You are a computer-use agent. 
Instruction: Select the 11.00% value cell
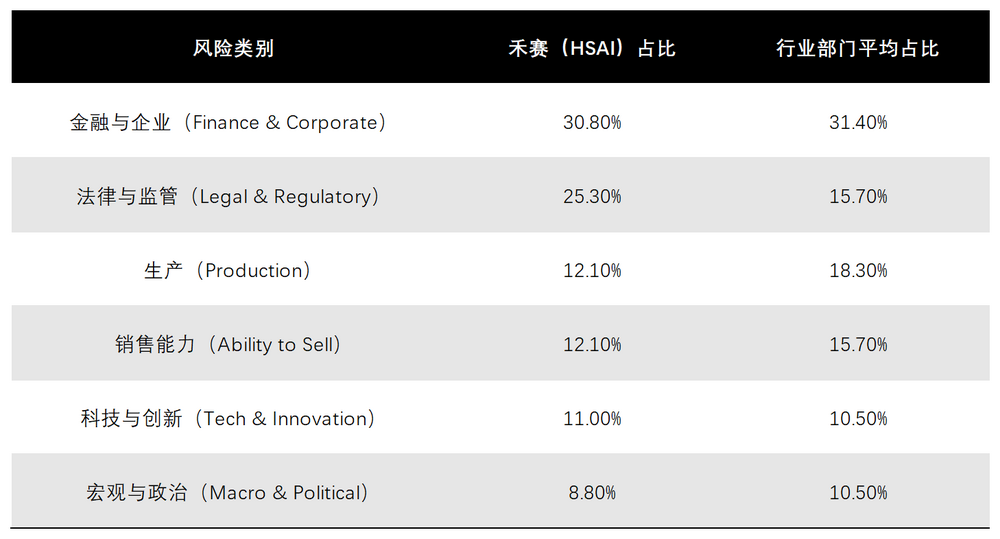tap(592, 419)
